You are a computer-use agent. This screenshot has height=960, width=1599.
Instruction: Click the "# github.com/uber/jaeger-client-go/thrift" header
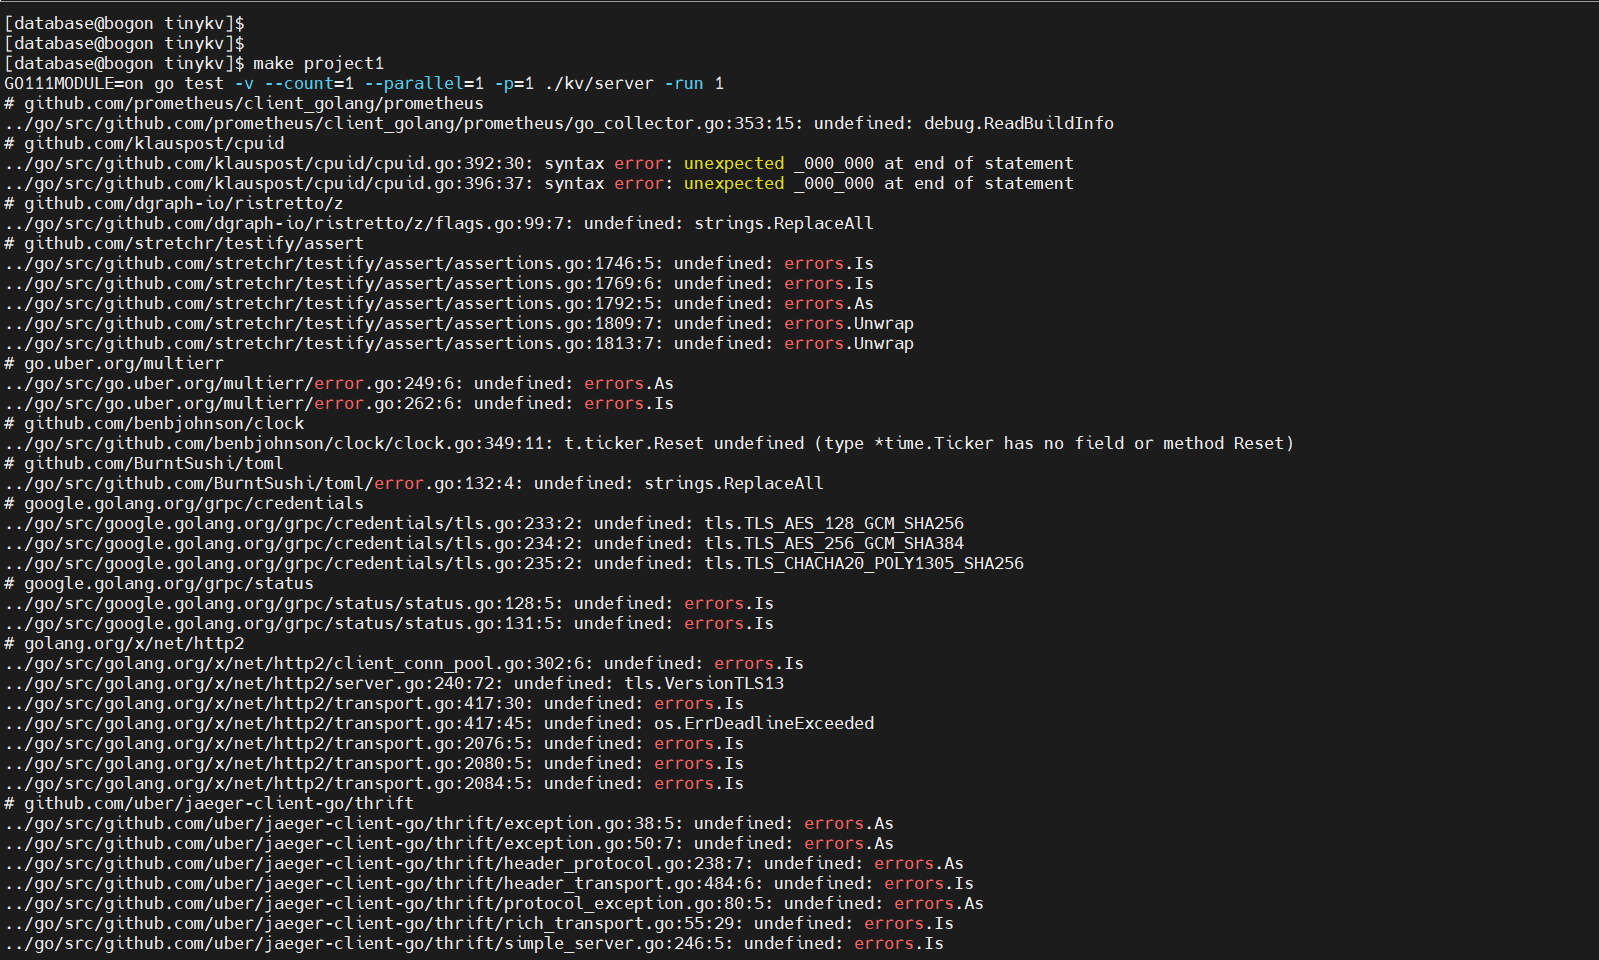(x=208, y=803)
